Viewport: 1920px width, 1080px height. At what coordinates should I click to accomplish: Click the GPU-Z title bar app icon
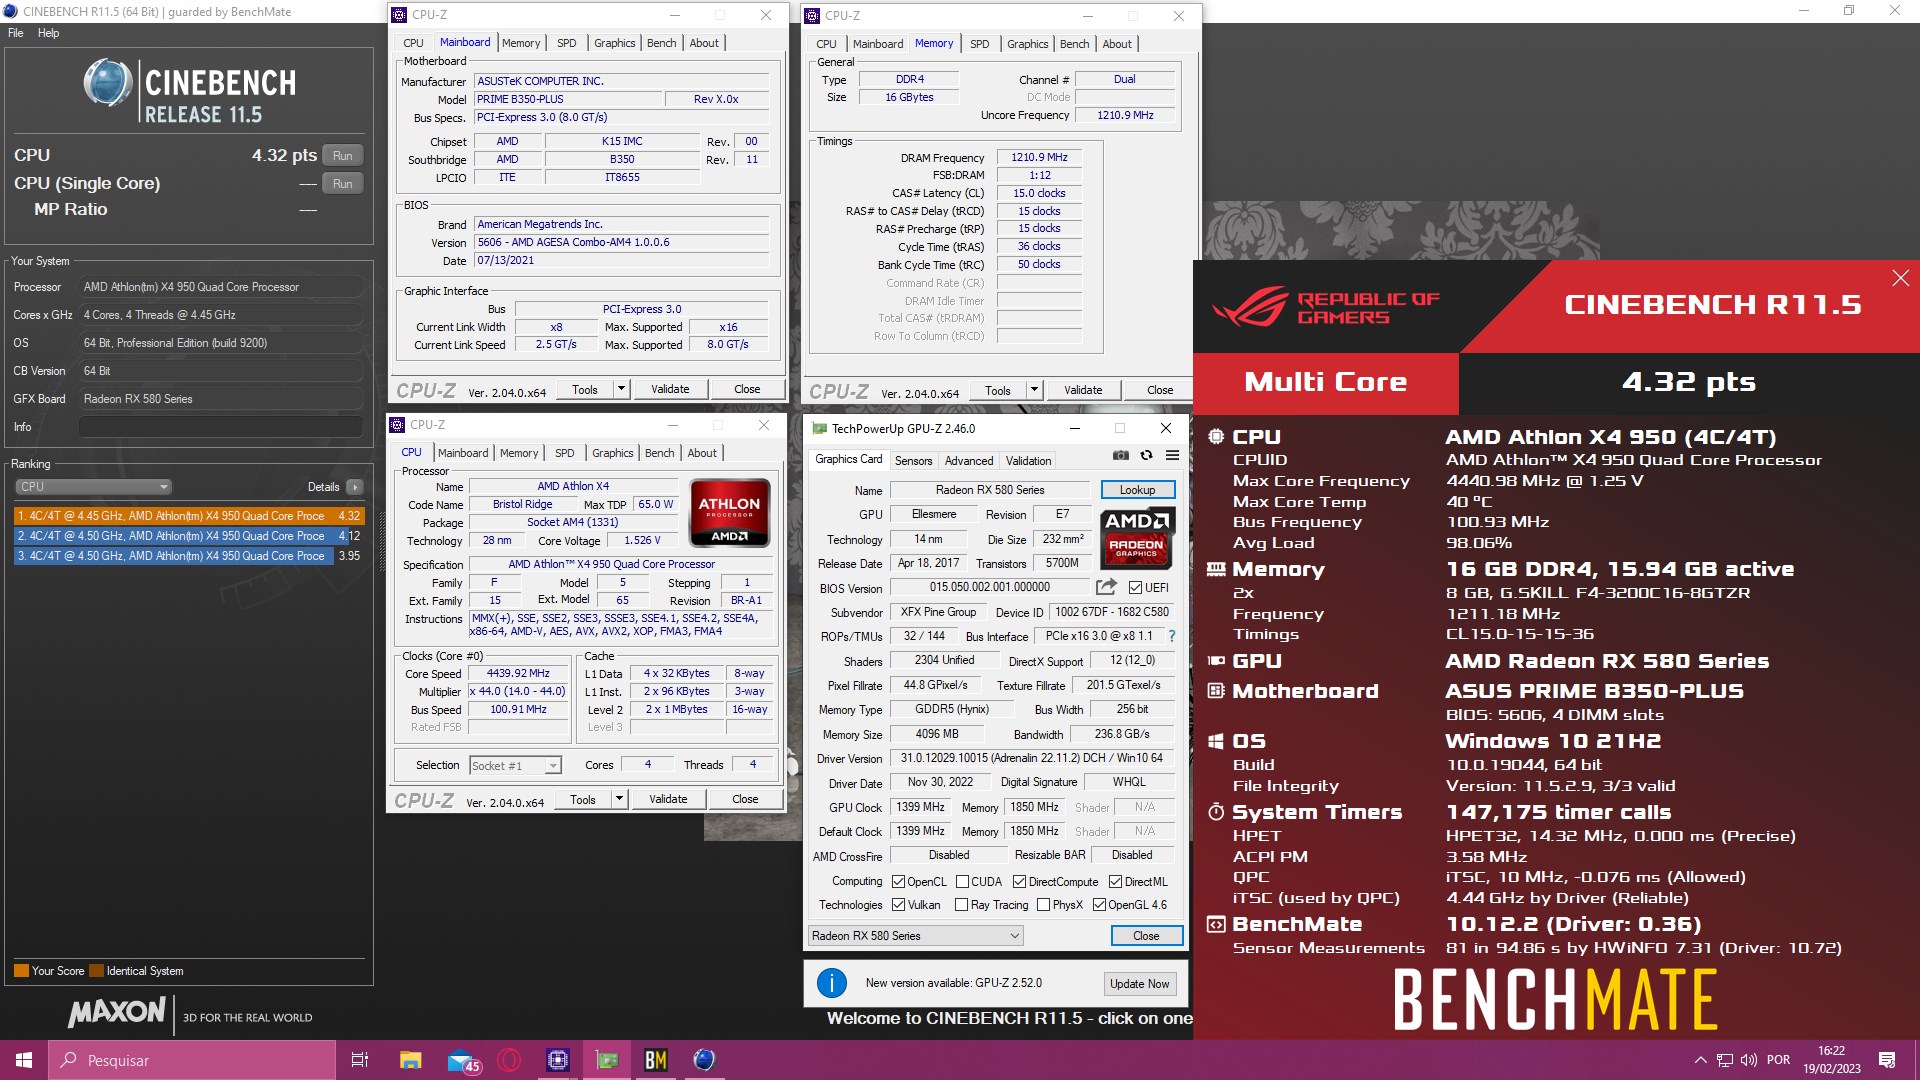coord(820,429)
